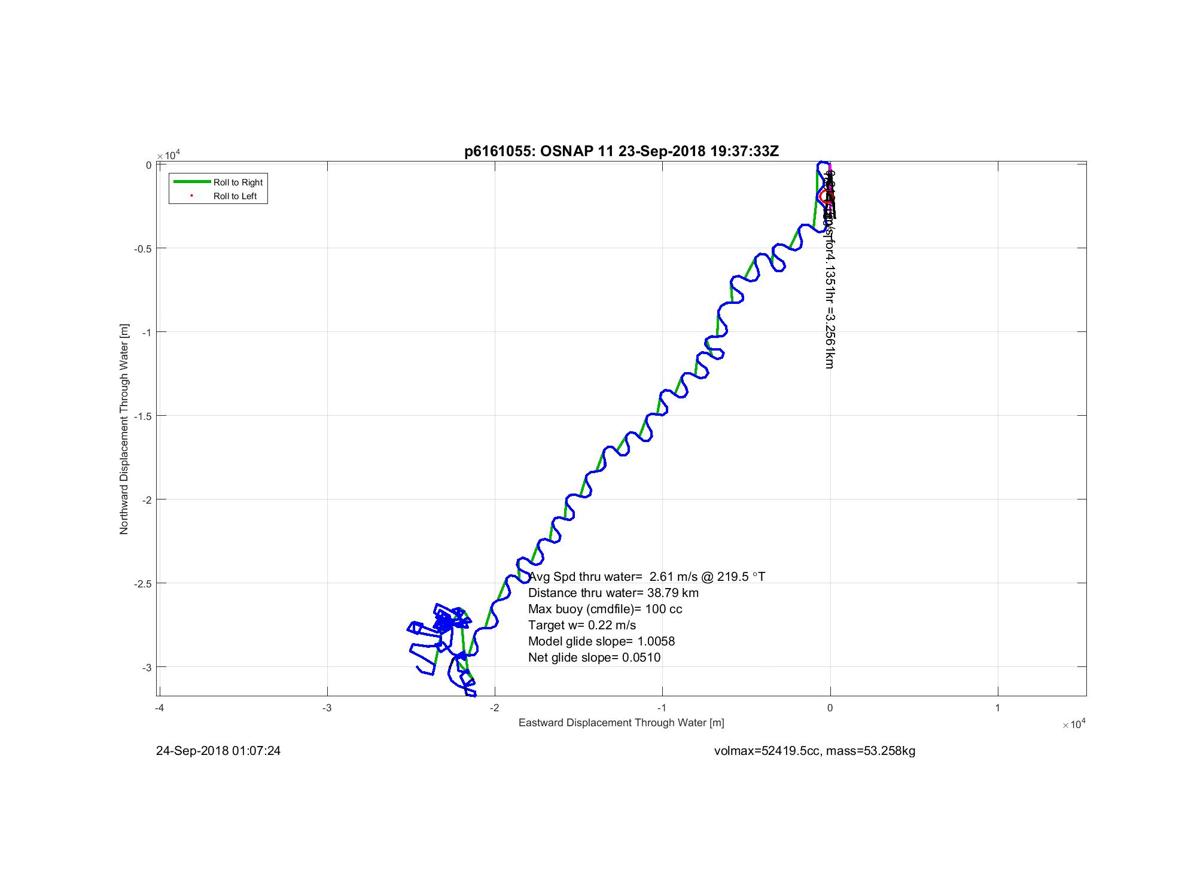
Task: Click the 'Max buoy (cmdfile)= 100 cc' text
Action: [605, 609]
